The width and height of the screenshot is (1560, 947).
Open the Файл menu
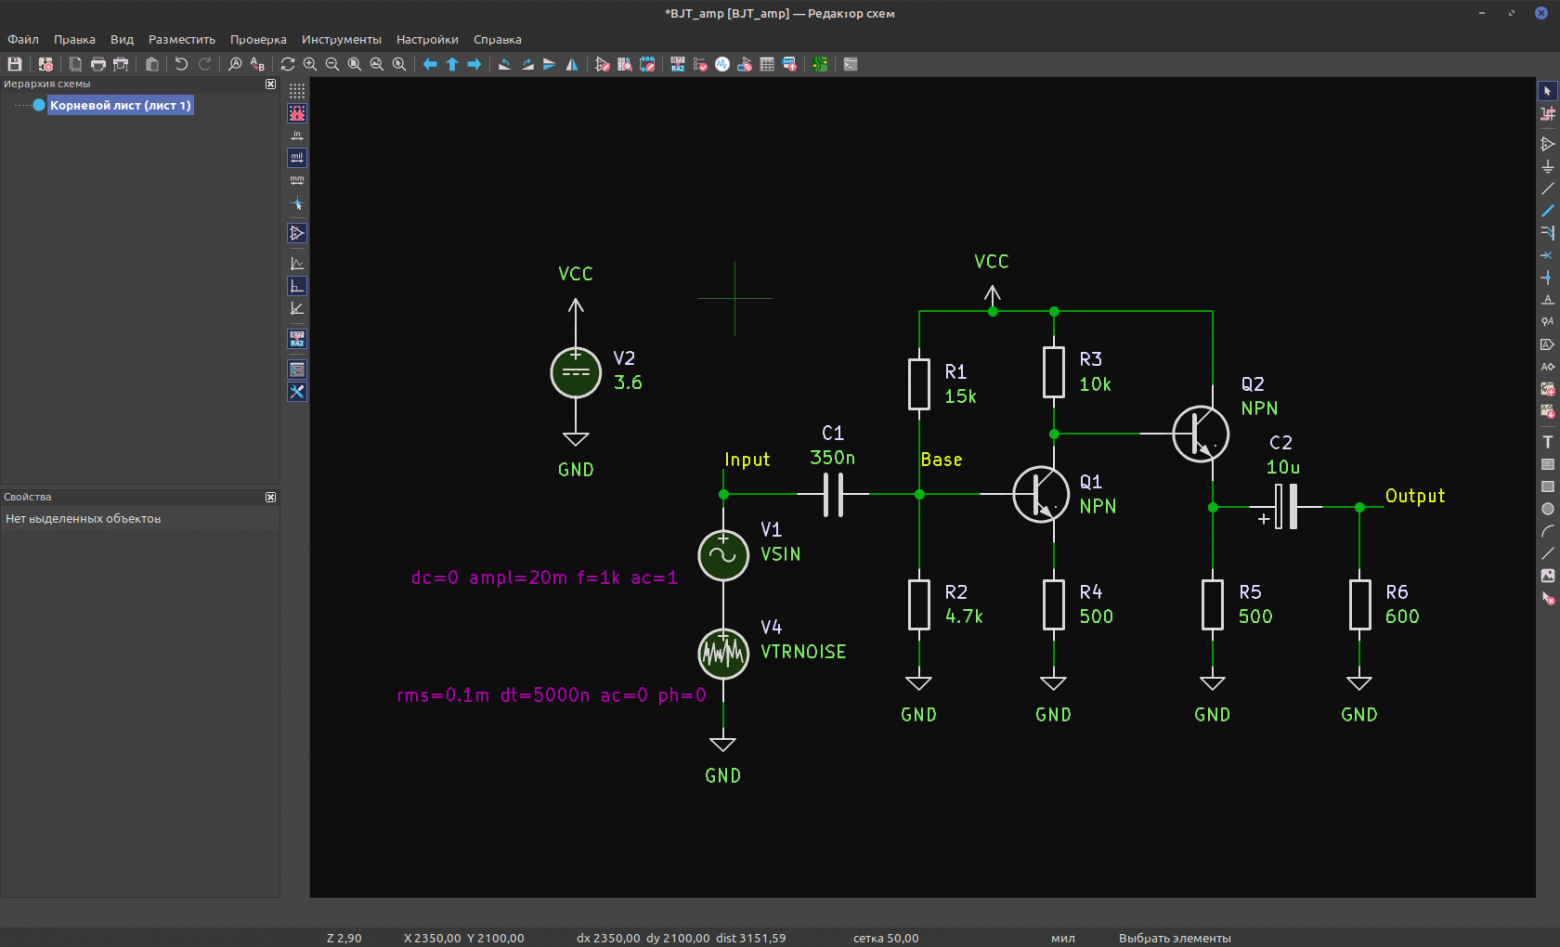coord(23,40)
